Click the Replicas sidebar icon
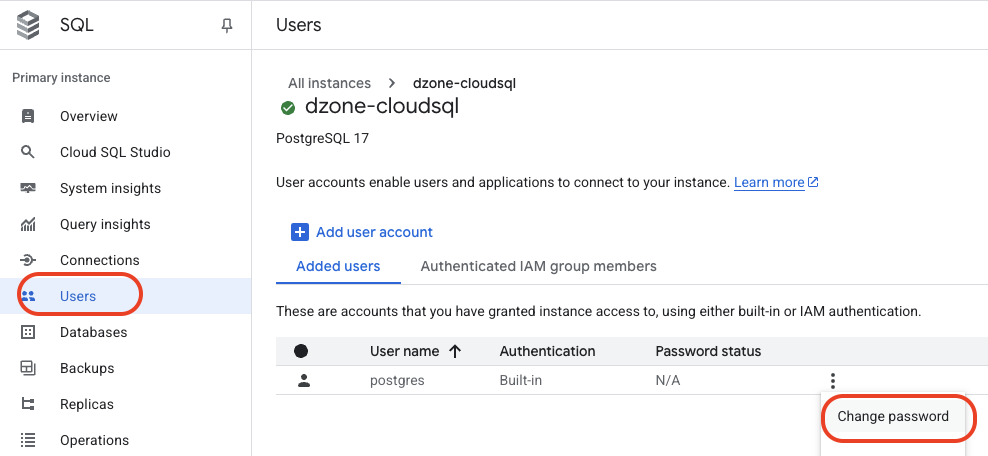This screenshot has height=456, width=988. 28,404
